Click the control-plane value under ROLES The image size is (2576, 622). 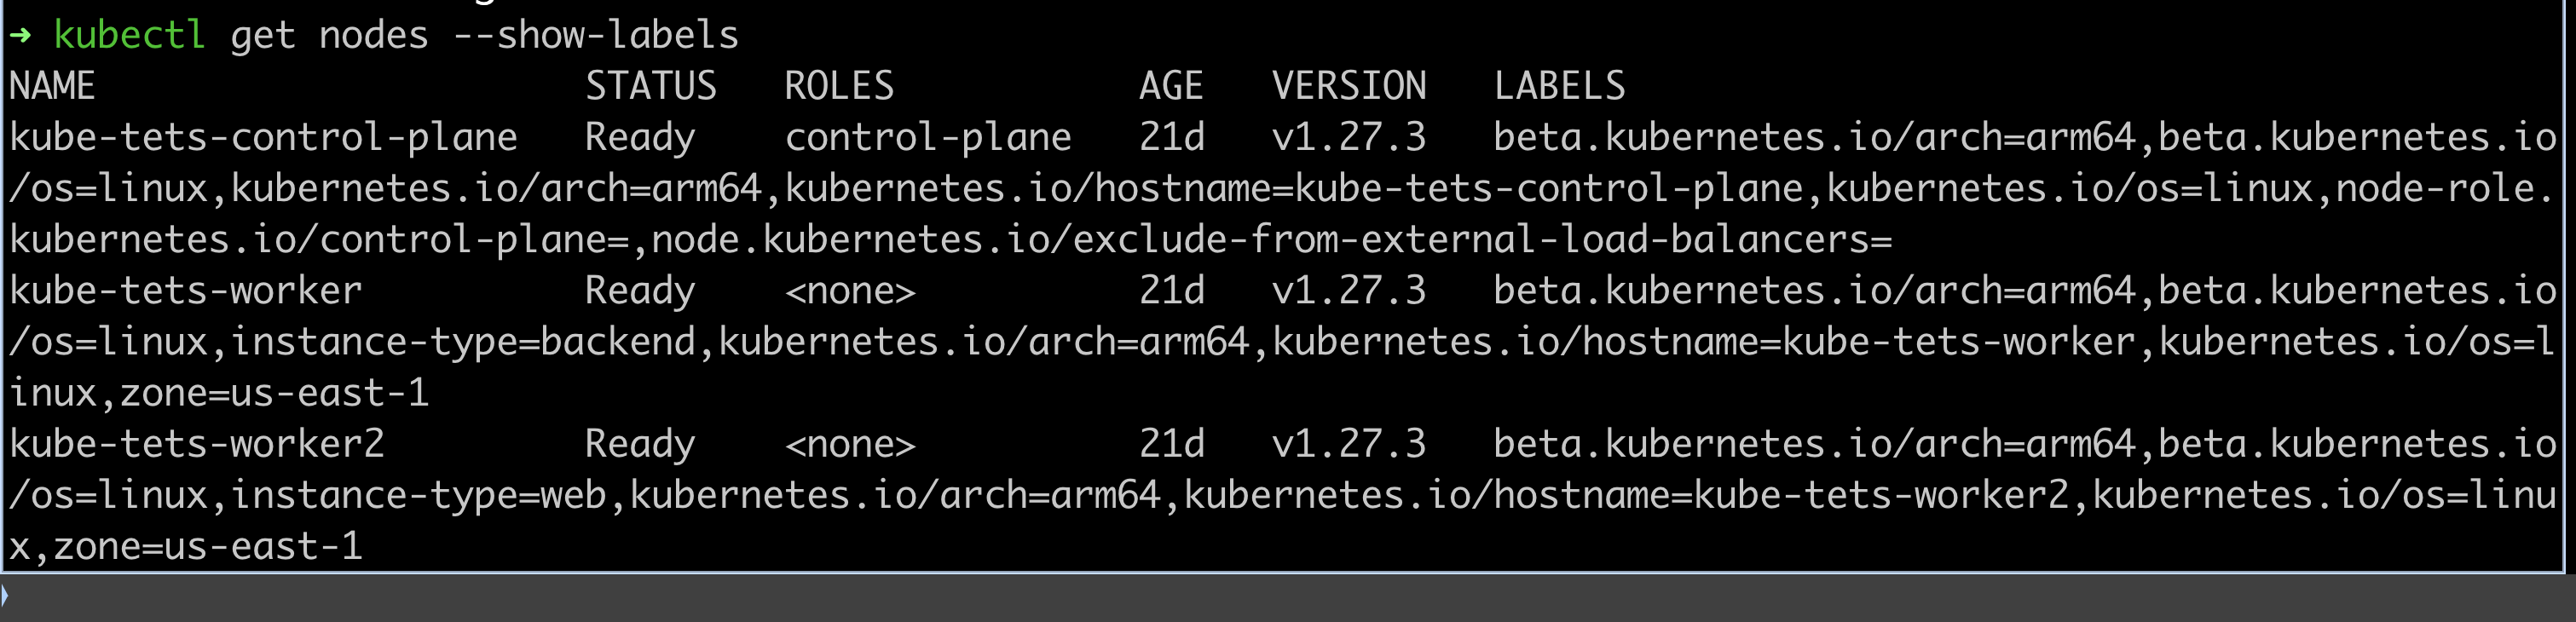928,138
